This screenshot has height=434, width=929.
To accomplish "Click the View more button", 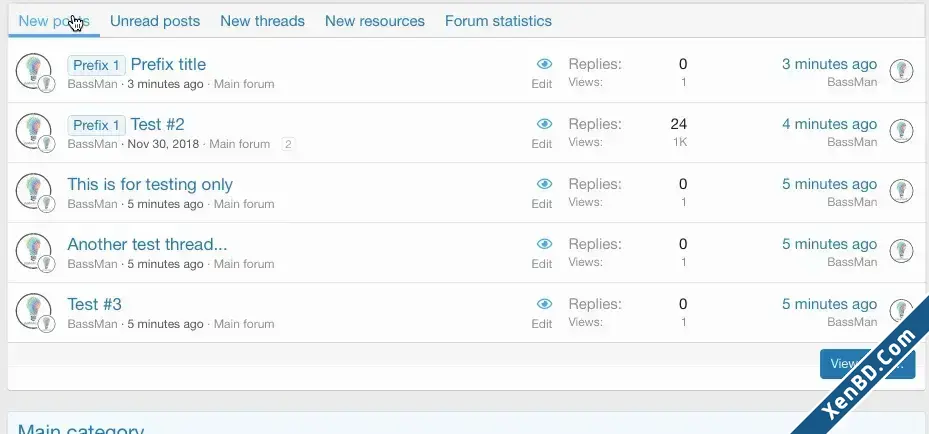I will [x=867, y=364].
